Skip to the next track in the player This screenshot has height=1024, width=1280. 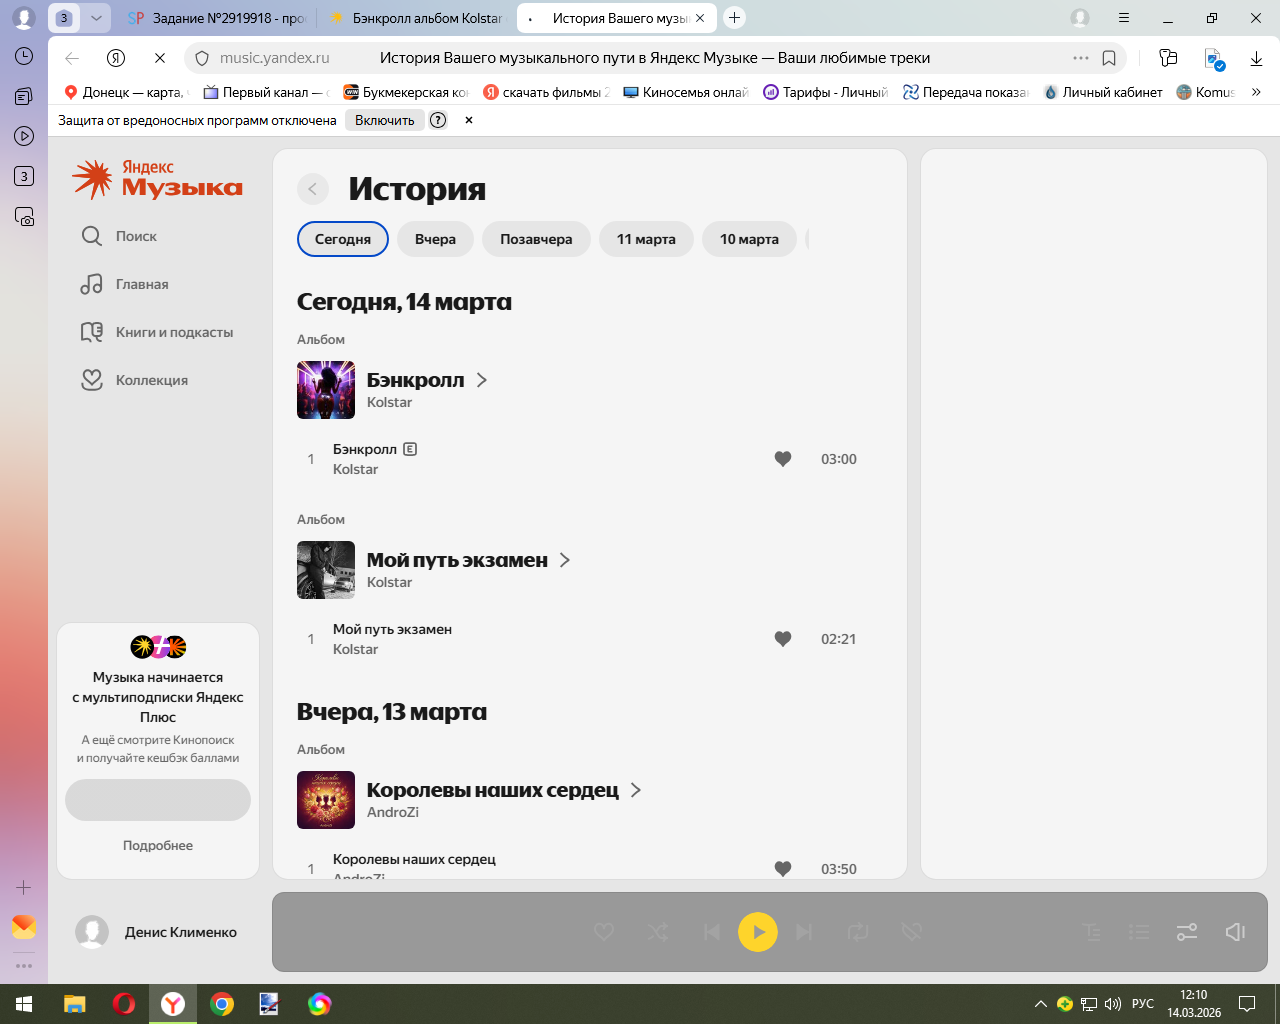(804, 932)
